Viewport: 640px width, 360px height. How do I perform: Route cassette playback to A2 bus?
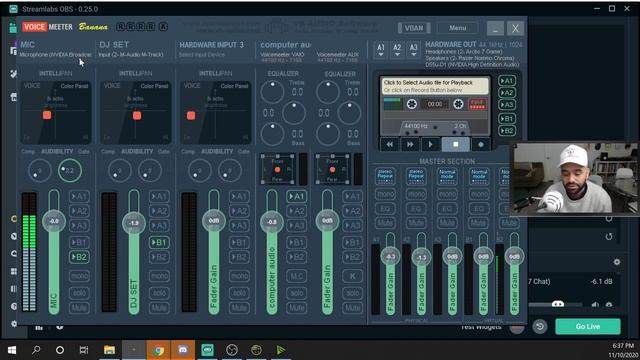pos(507,93)
